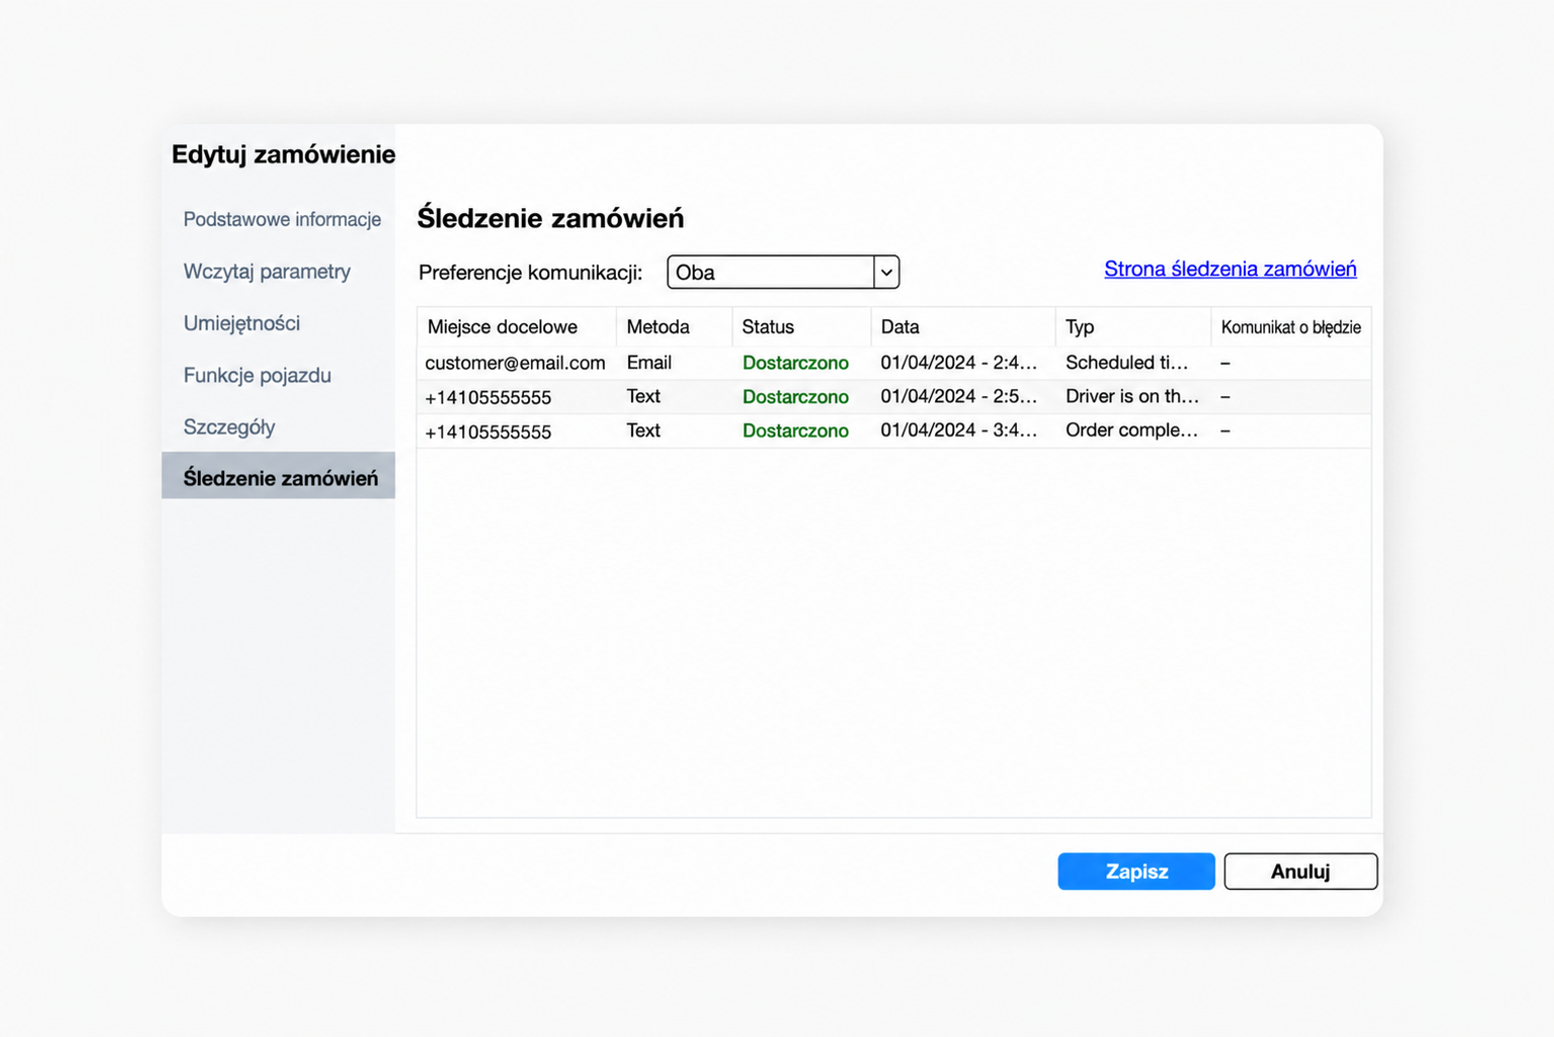Click the Driver is on th… type cell

[x=1132, y=397]
